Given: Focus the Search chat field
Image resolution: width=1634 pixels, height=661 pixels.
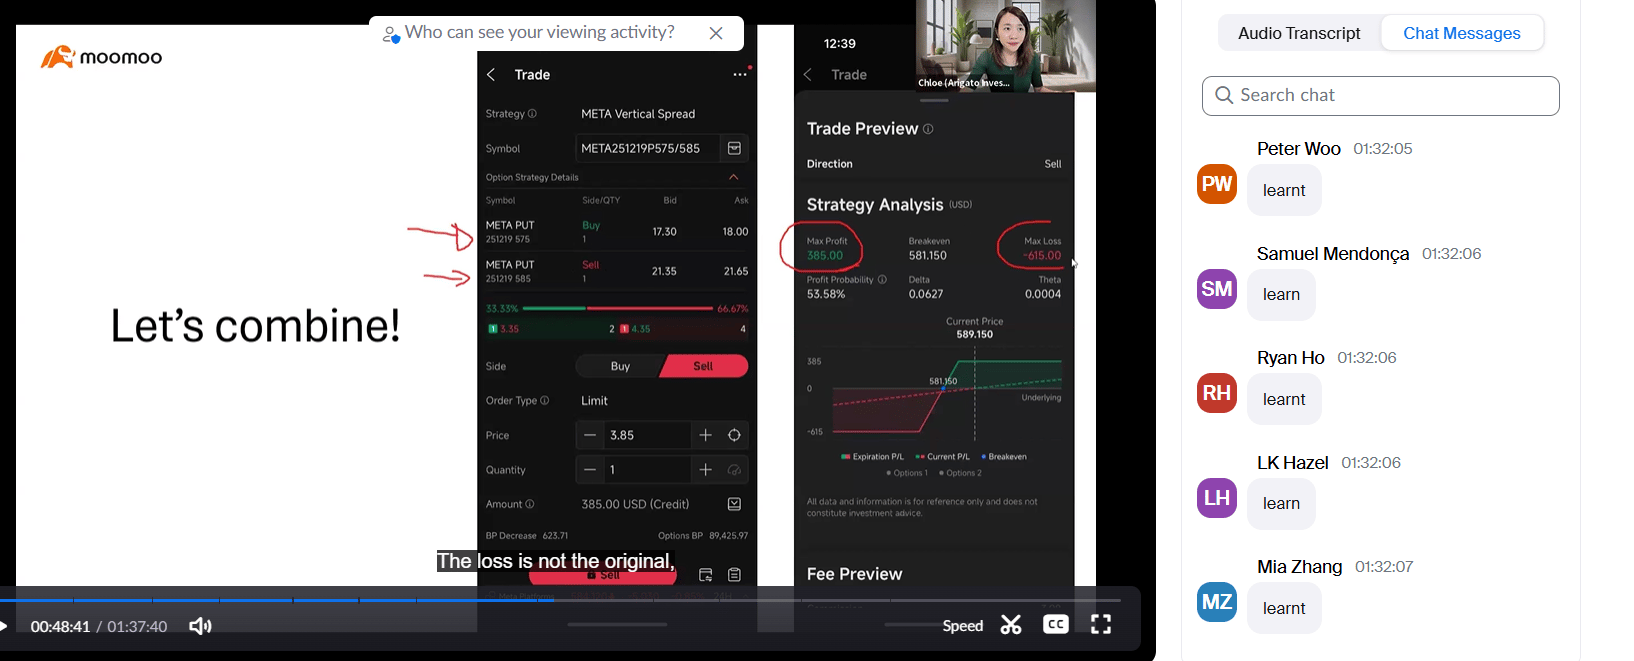Looking at the screenshot, I should (1380, 96).
